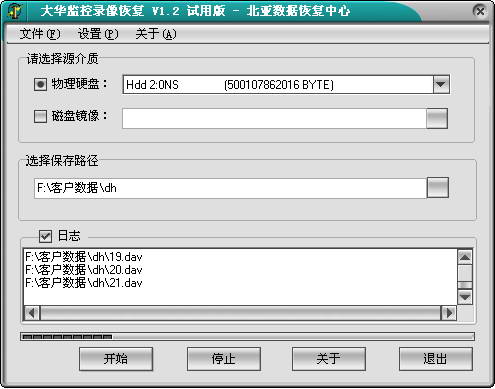Image resolution: width=495 pixels, height=389 pixels.
Task: Select the 磁盘镜像 radio option
Action: (40, 116)
